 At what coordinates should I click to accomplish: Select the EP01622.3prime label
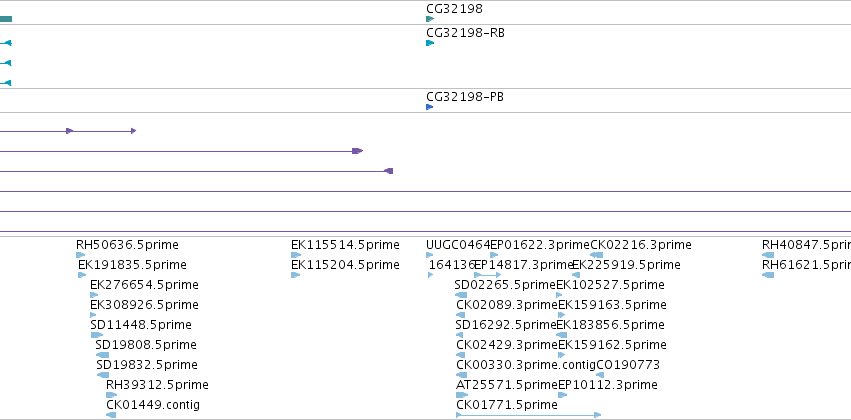pyautogui.click(x=540, y=245)
